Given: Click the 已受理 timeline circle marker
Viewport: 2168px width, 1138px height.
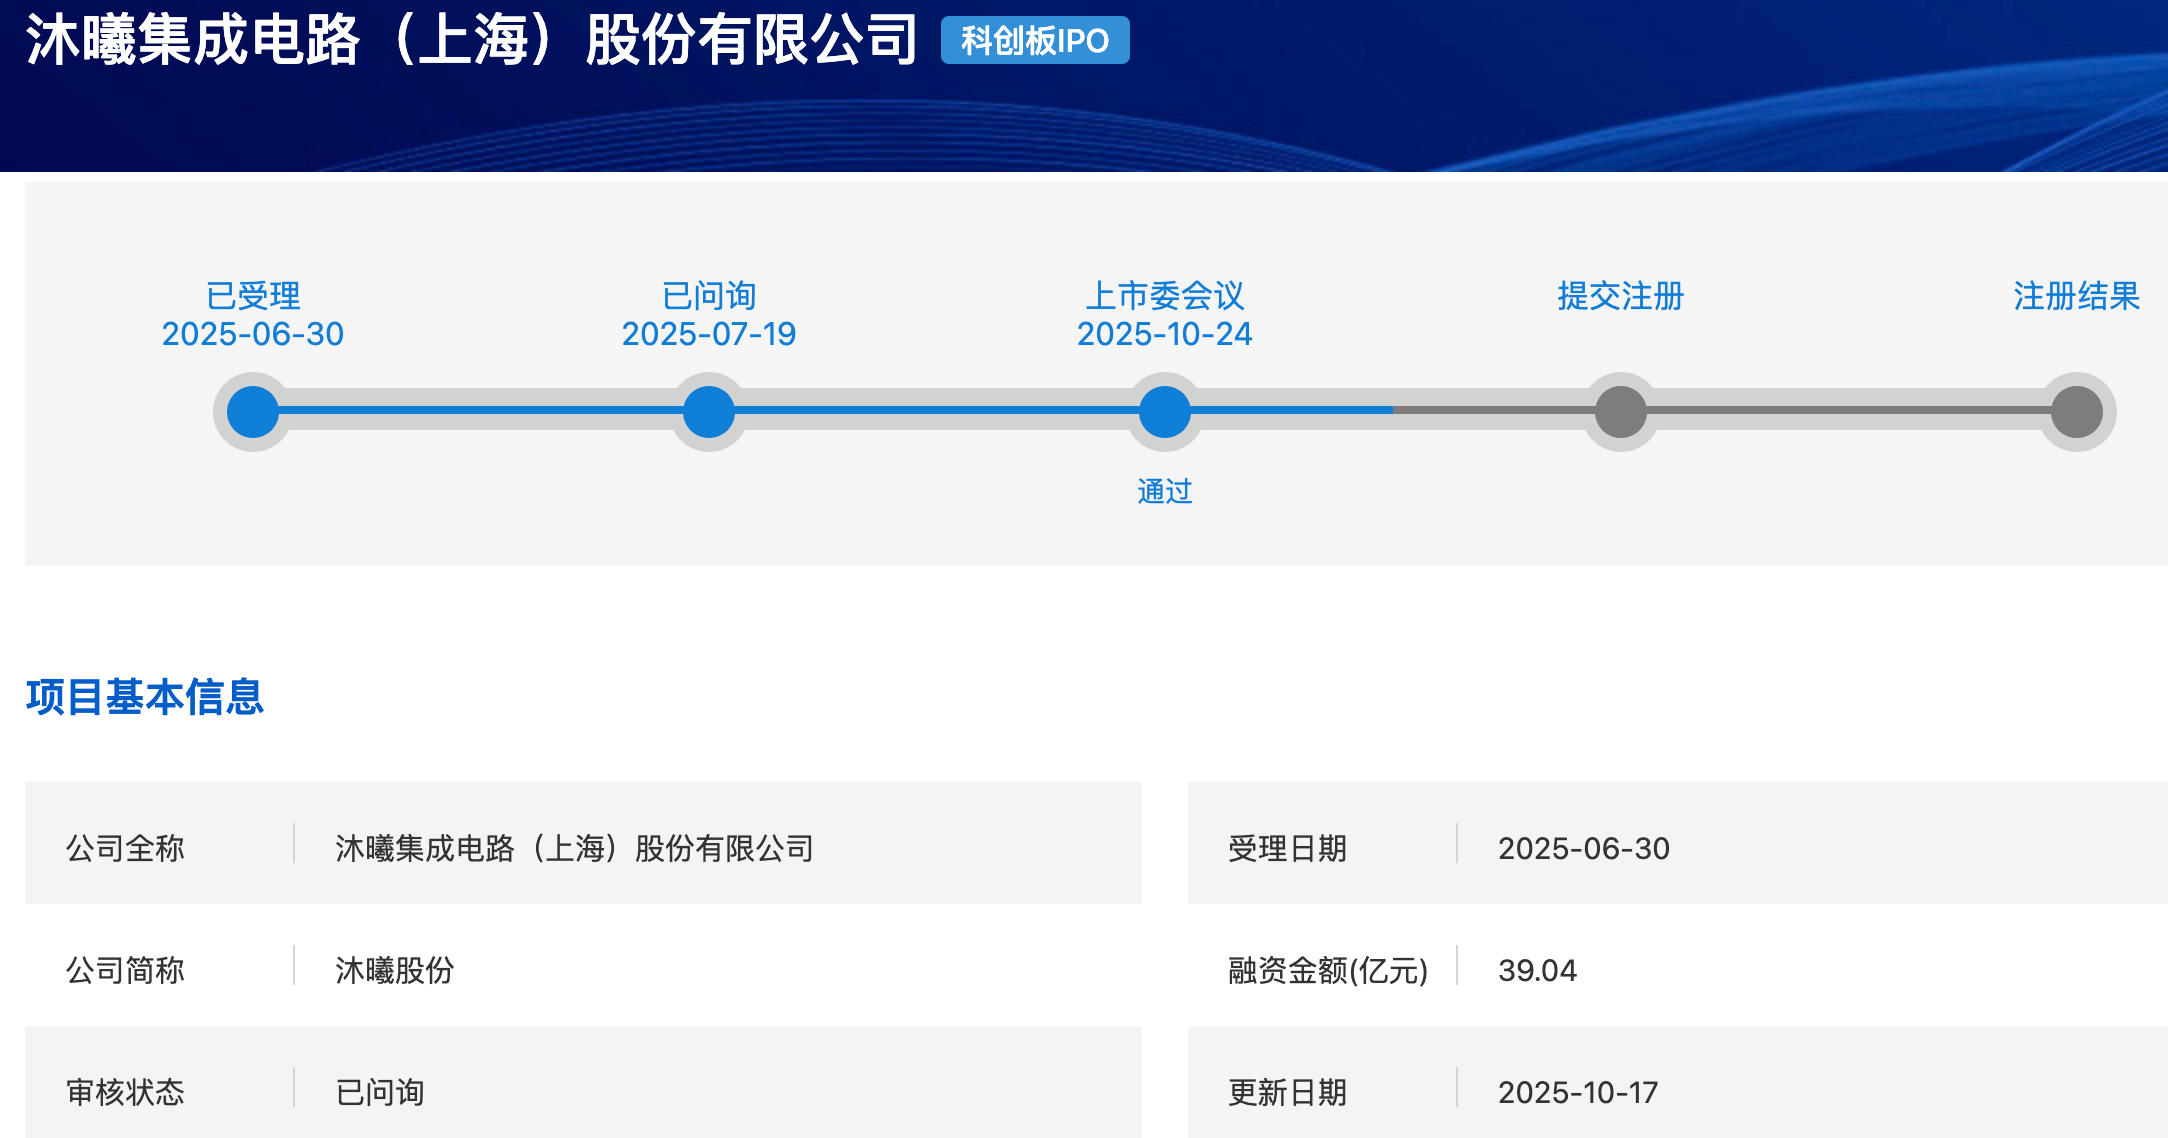Looking at the screenshot, I should pos(253,411).
